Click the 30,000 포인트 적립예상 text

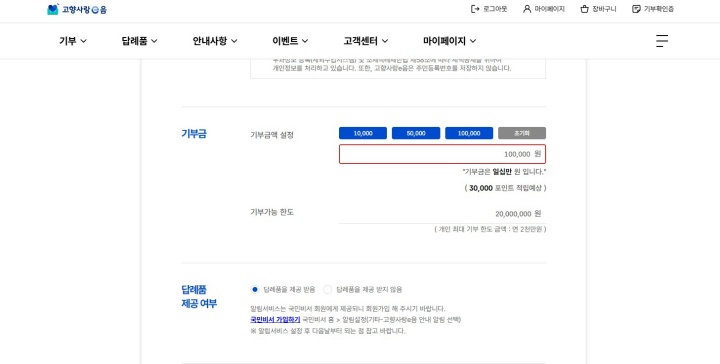tap(506, 188)
